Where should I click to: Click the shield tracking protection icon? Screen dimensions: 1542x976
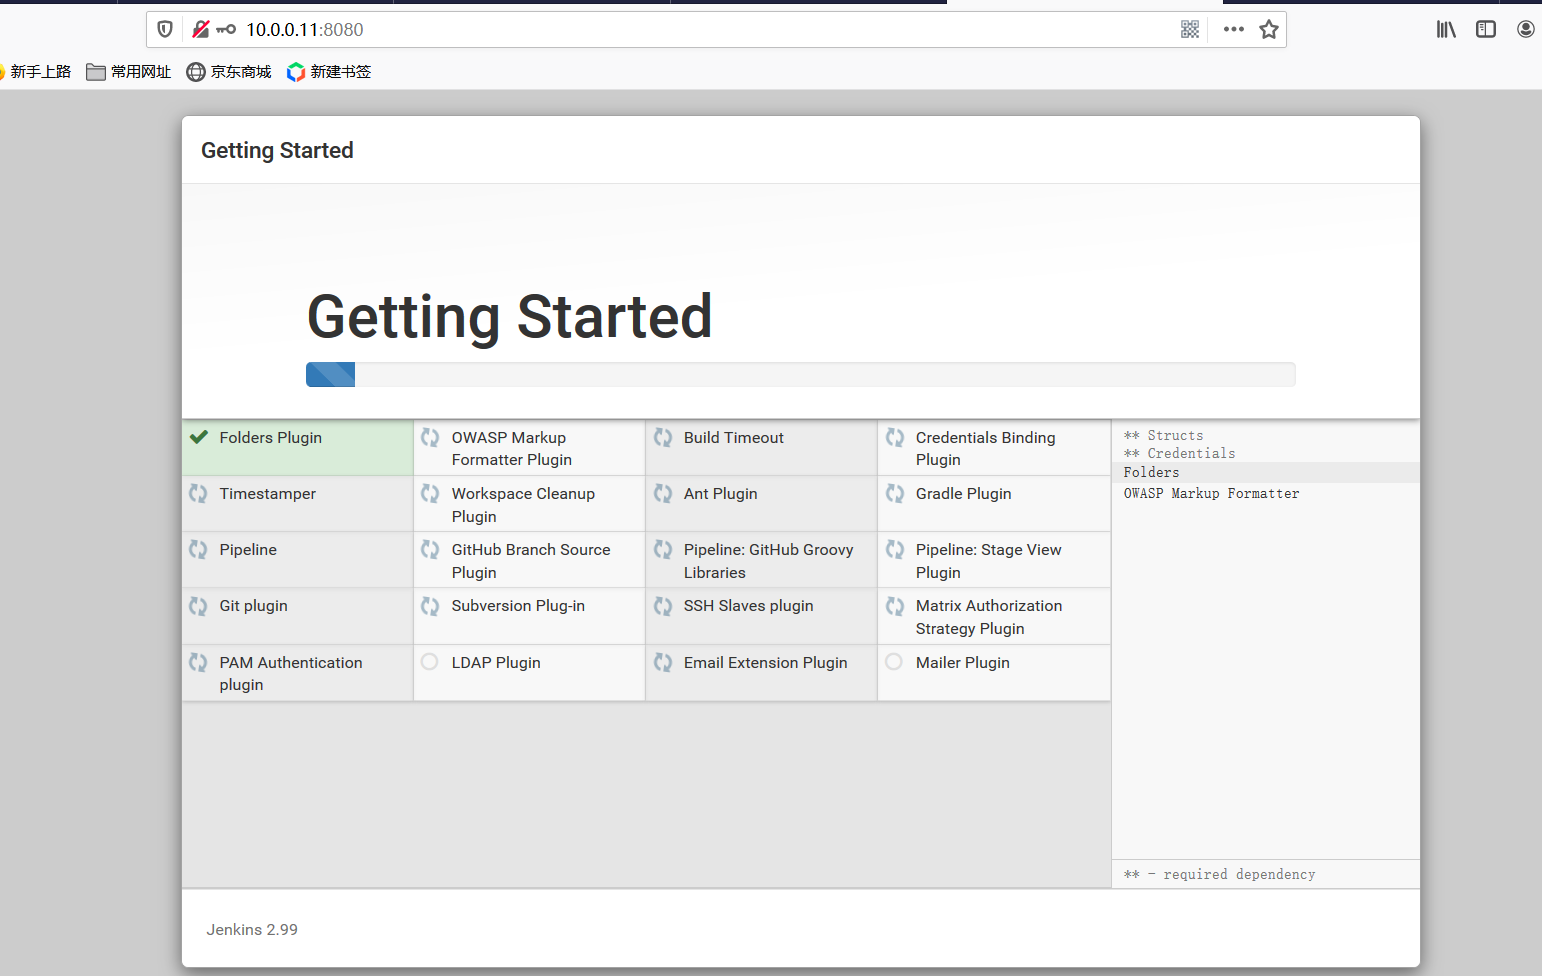[x=166, y=29]
